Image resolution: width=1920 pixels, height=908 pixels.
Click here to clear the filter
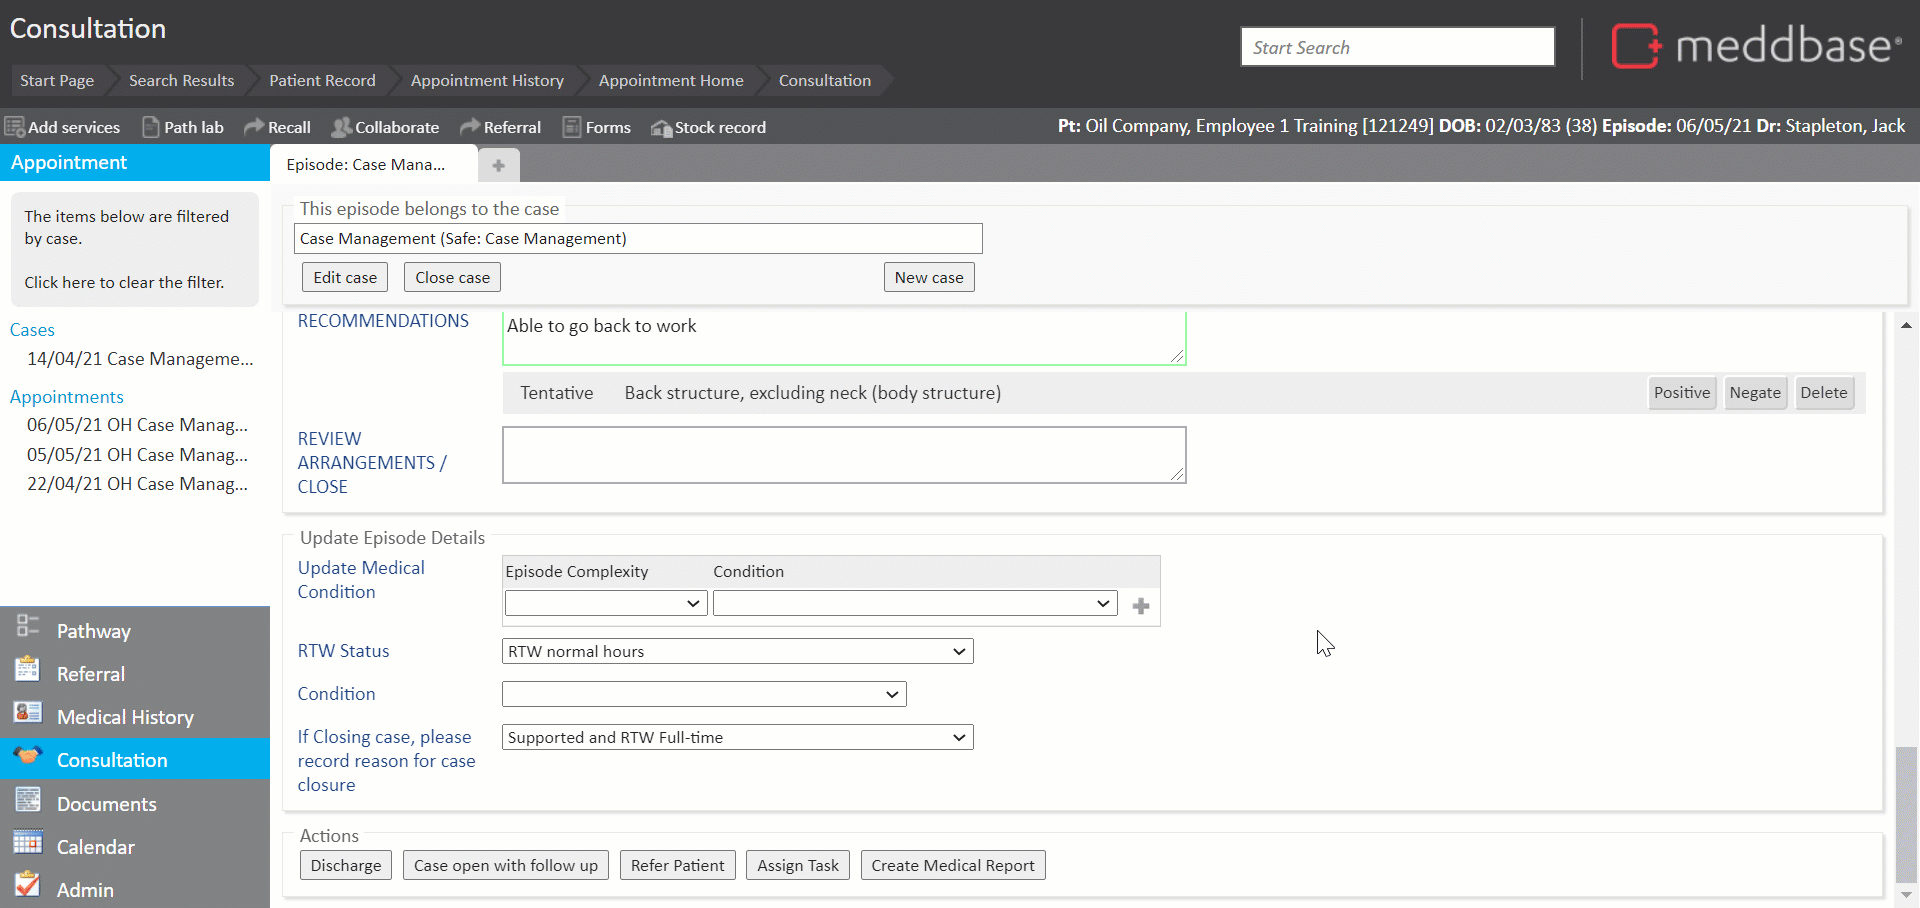pos(124,282)
